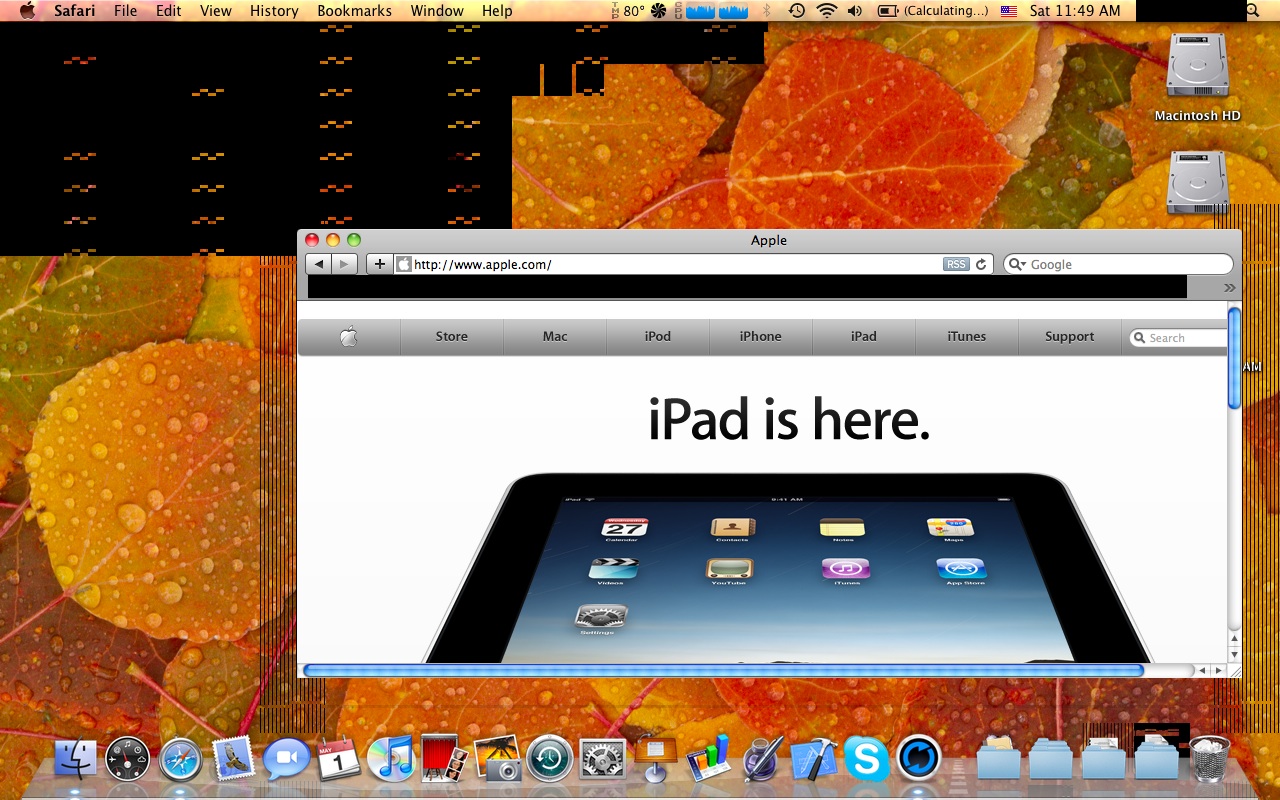Click the iPad product image

pyautogui.click(x=788, y=567)
